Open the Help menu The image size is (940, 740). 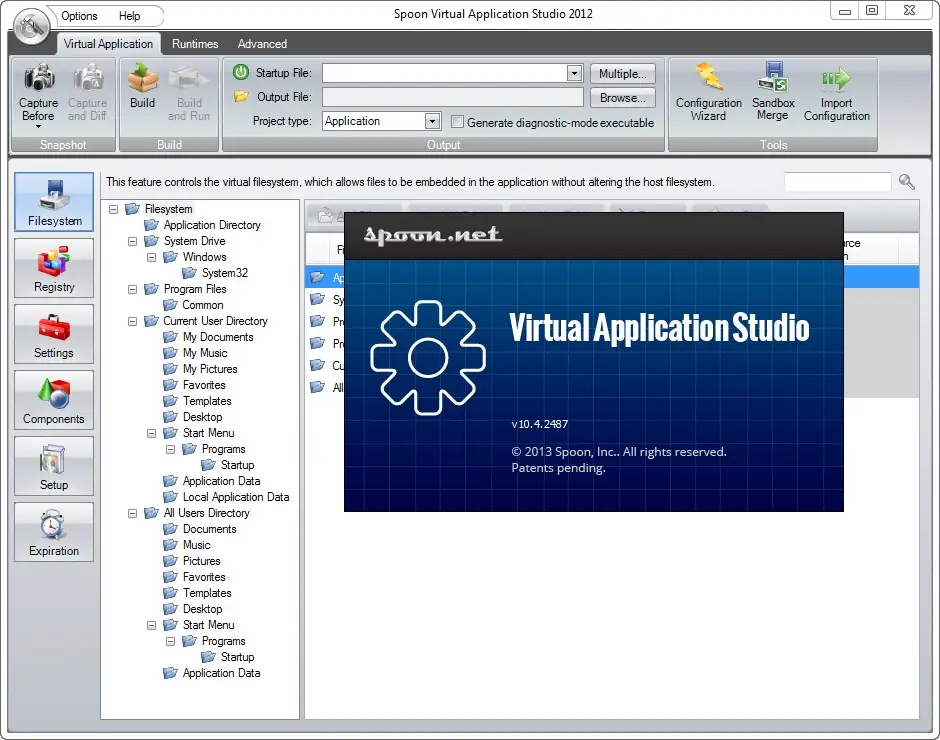tap(129, 16)
